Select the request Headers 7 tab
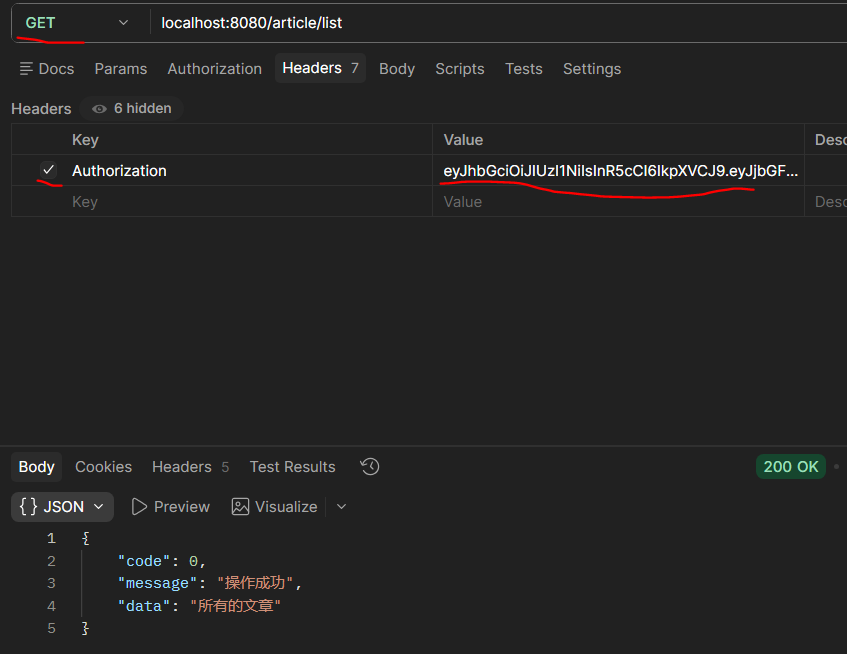 [x=320, y=68]
